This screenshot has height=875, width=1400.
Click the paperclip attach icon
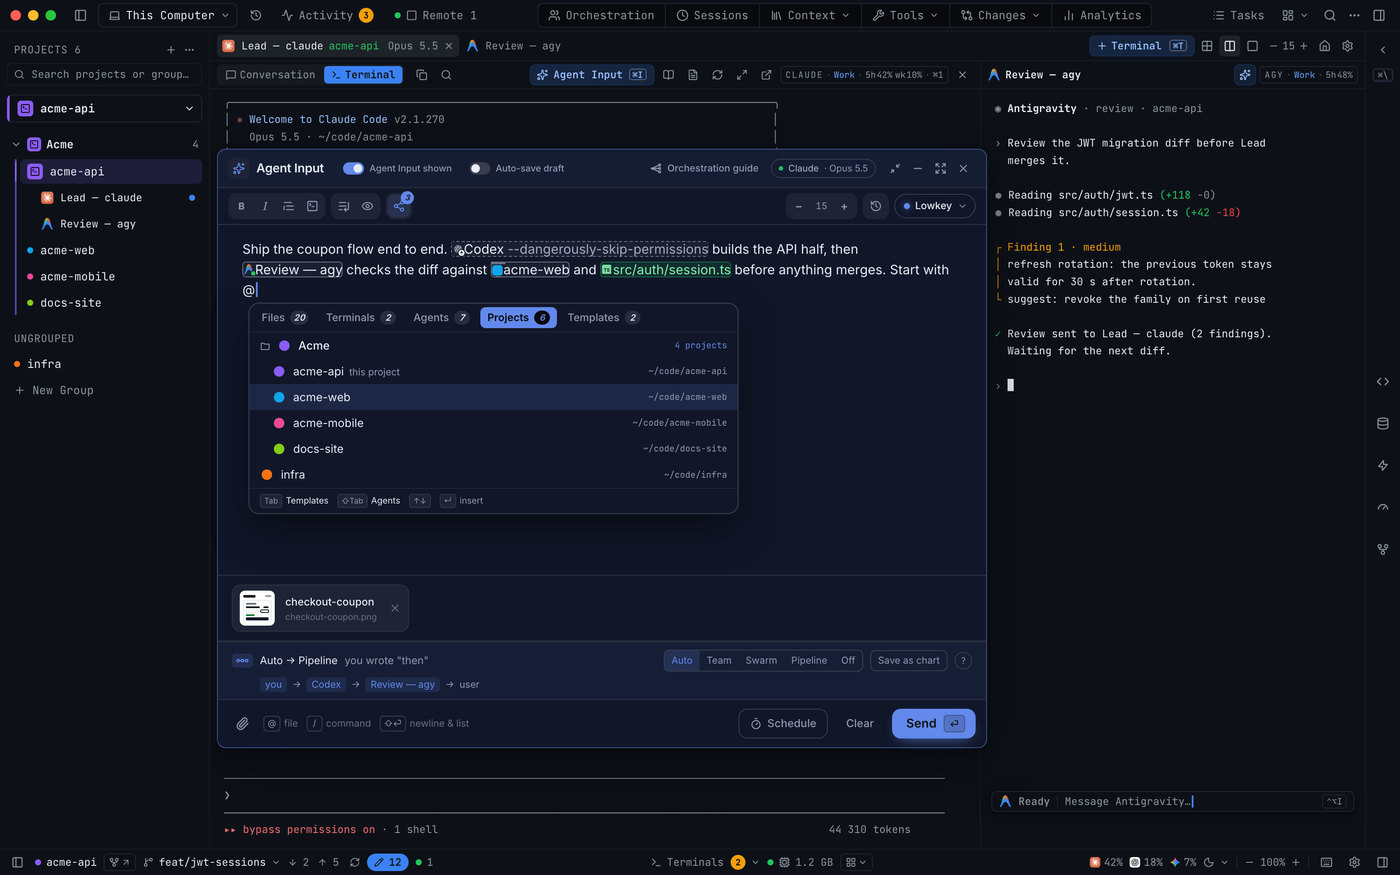coord(242,723)
